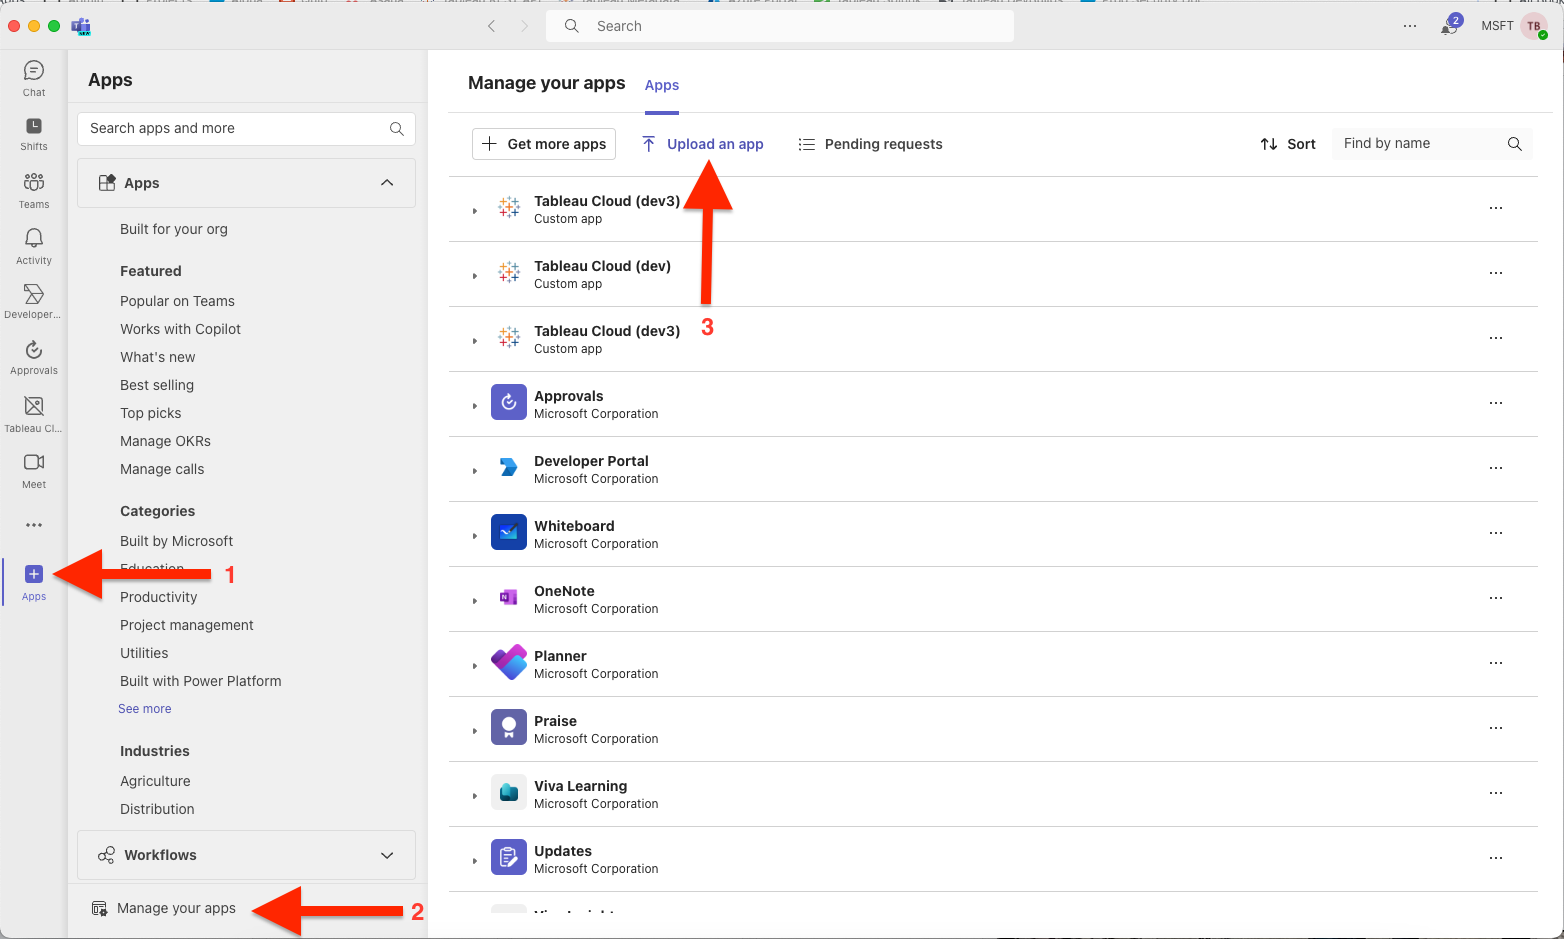Viewport: 1564px width, 939px height.
Task: Open the Activity bell
Action: pyautogui.click(x=34, y=246)
